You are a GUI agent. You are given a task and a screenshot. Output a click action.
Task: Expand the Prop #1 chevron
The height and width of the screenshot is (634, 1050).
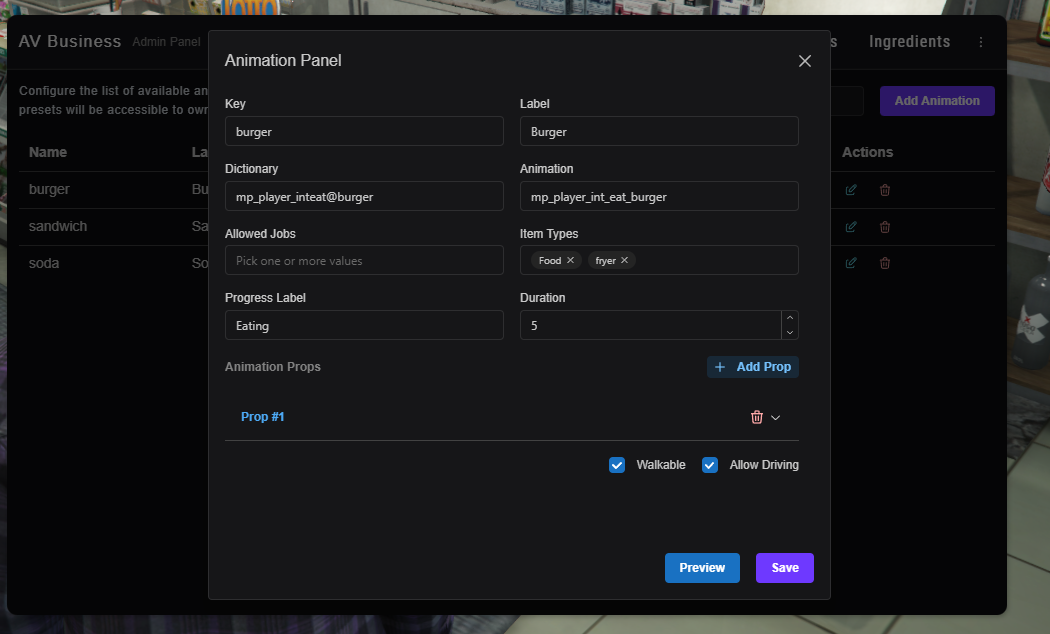pos(775,417)
